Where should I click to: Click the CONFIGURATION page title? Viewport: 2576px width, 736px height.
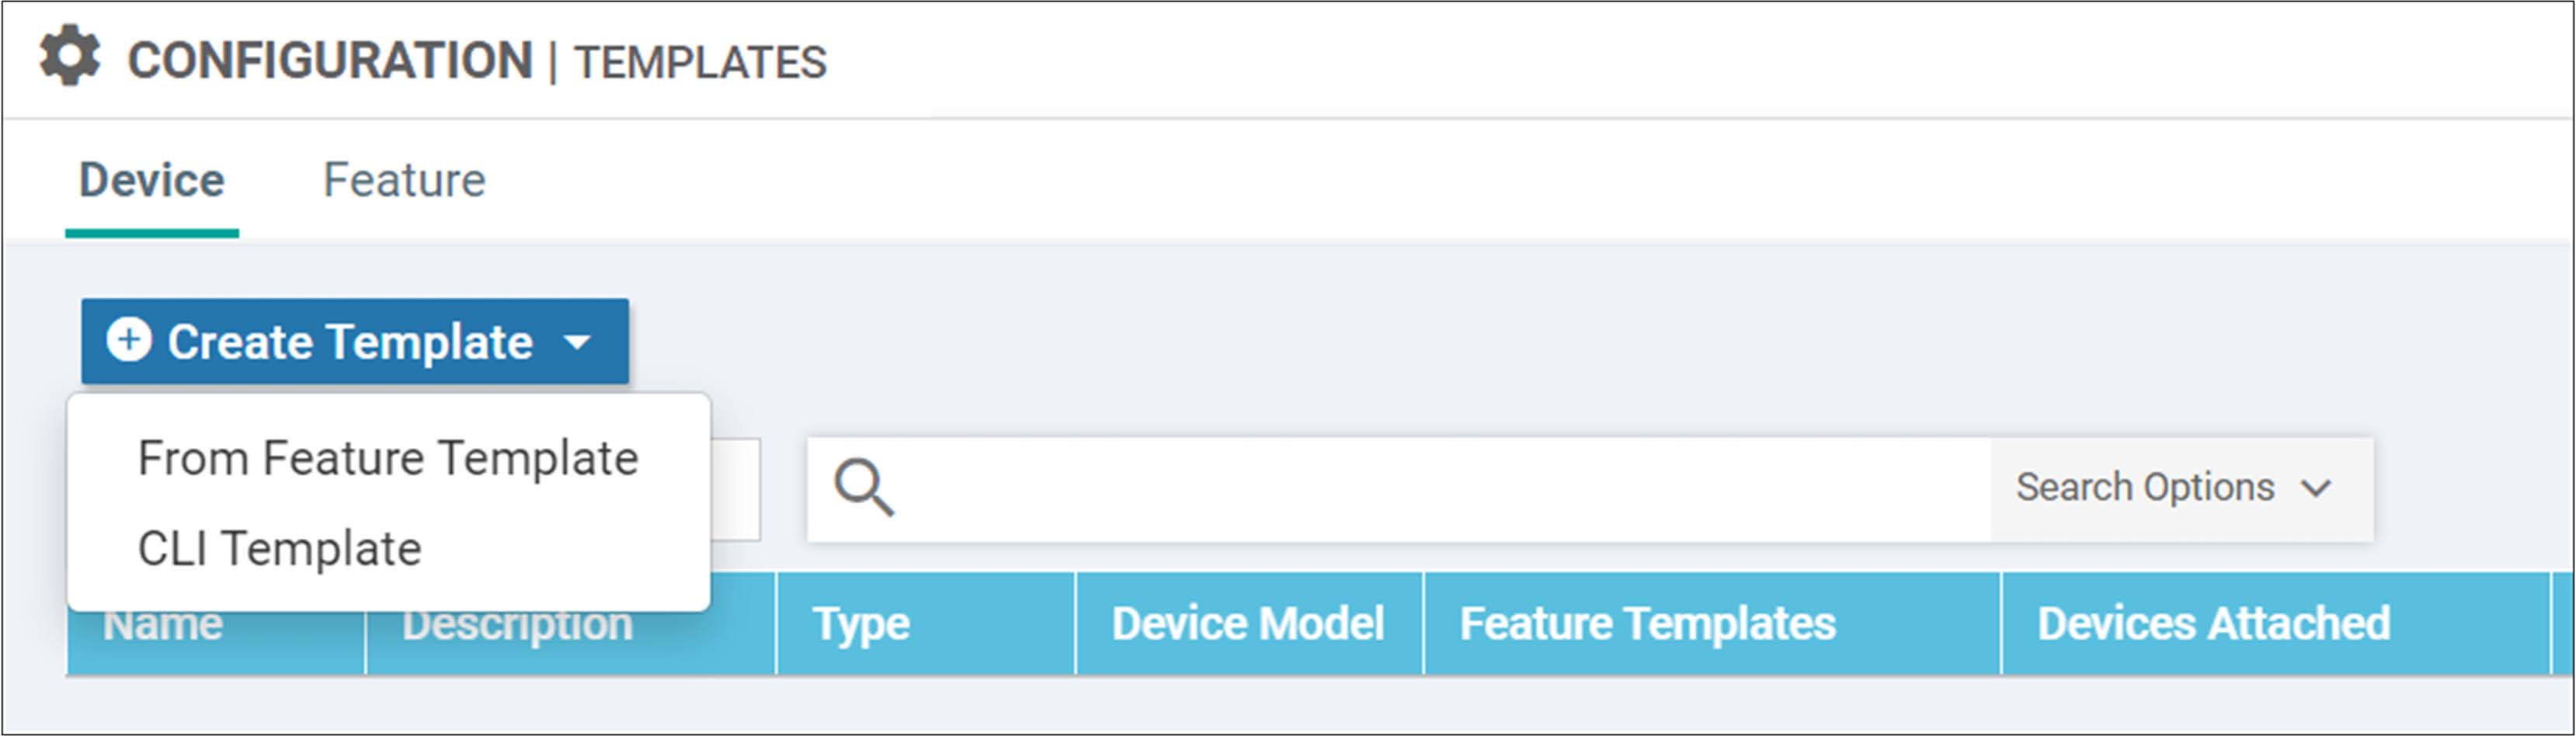(330, 60)
